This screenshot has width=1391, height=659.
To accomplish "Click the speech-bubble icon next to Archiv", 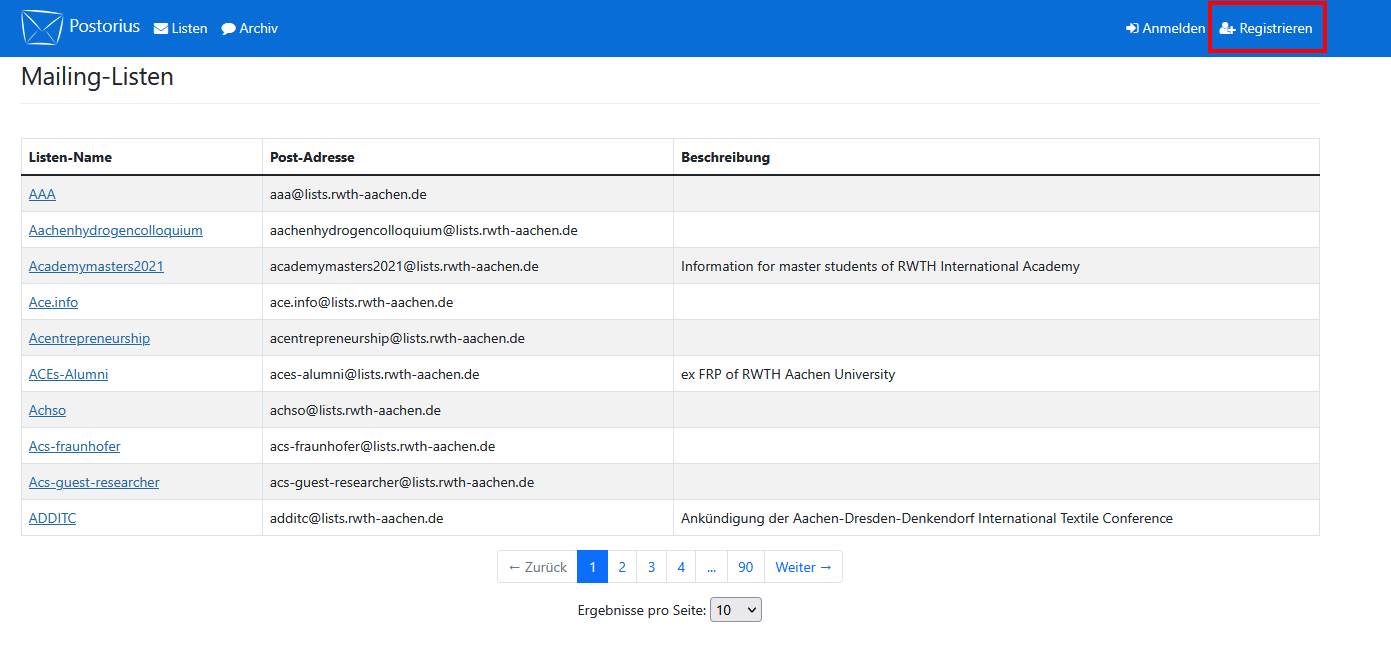I will (228, 28).
